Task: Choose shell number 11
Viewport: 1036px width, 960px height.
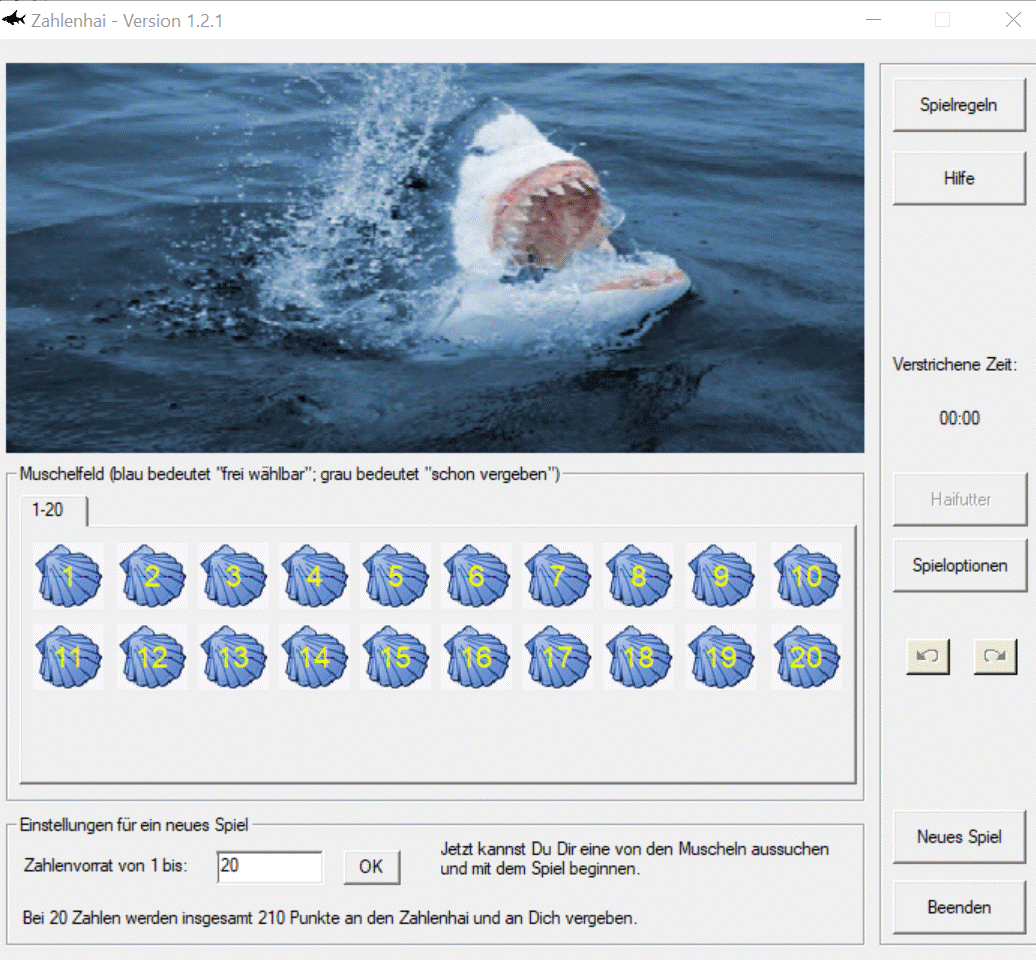Action: pos(68,657)
